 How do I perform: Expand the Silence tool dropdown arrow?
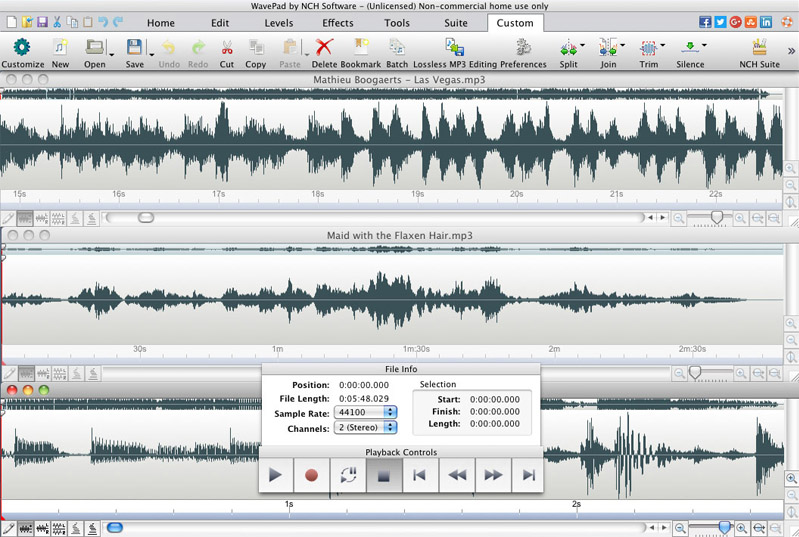pos(704,45)
